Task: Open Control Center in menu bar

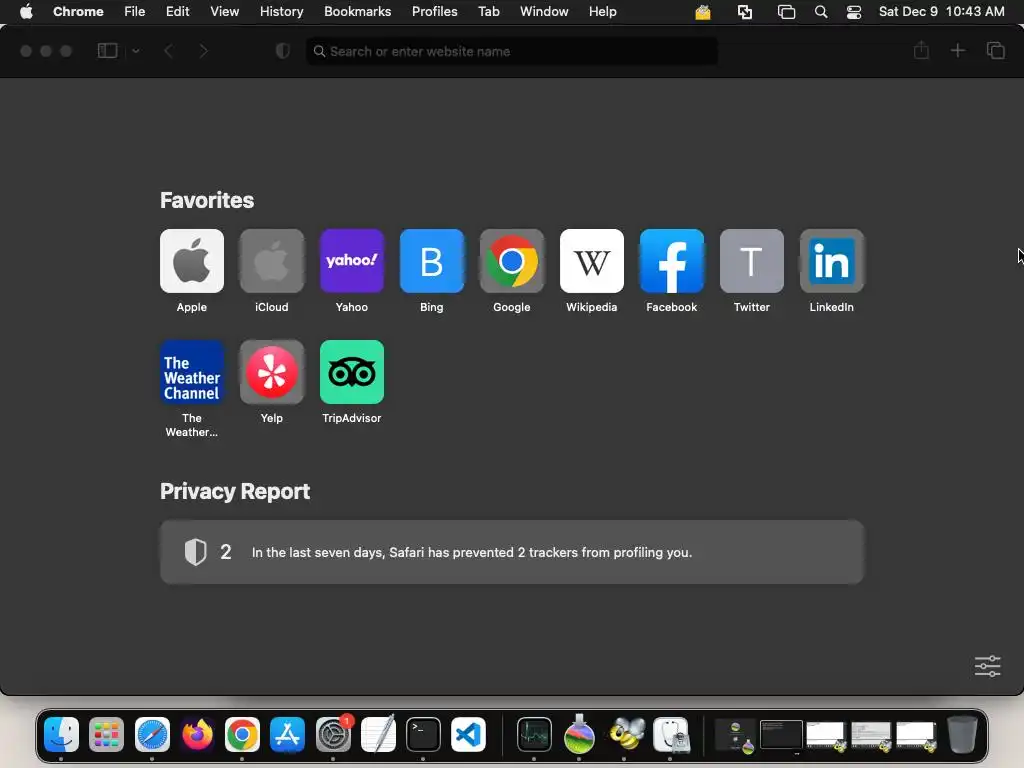Action: 854,12
